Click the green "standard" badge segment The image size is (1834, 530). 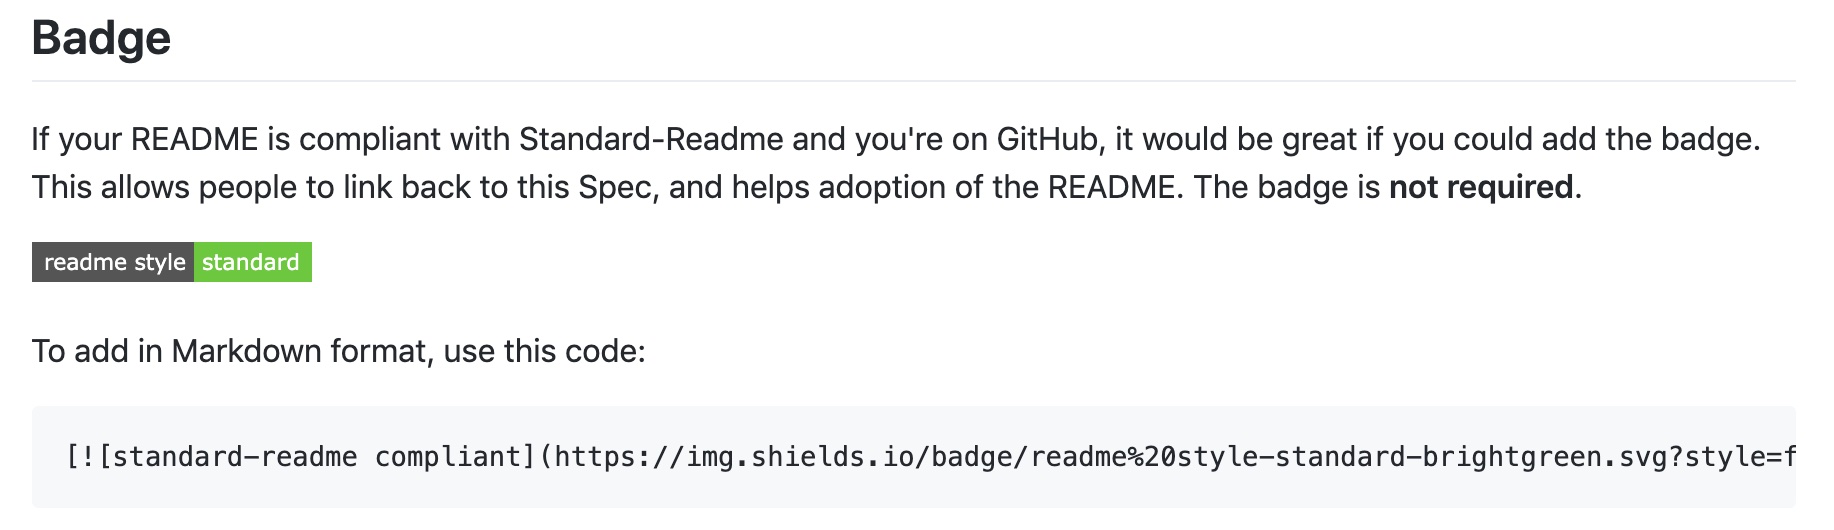tap(251, 262)
